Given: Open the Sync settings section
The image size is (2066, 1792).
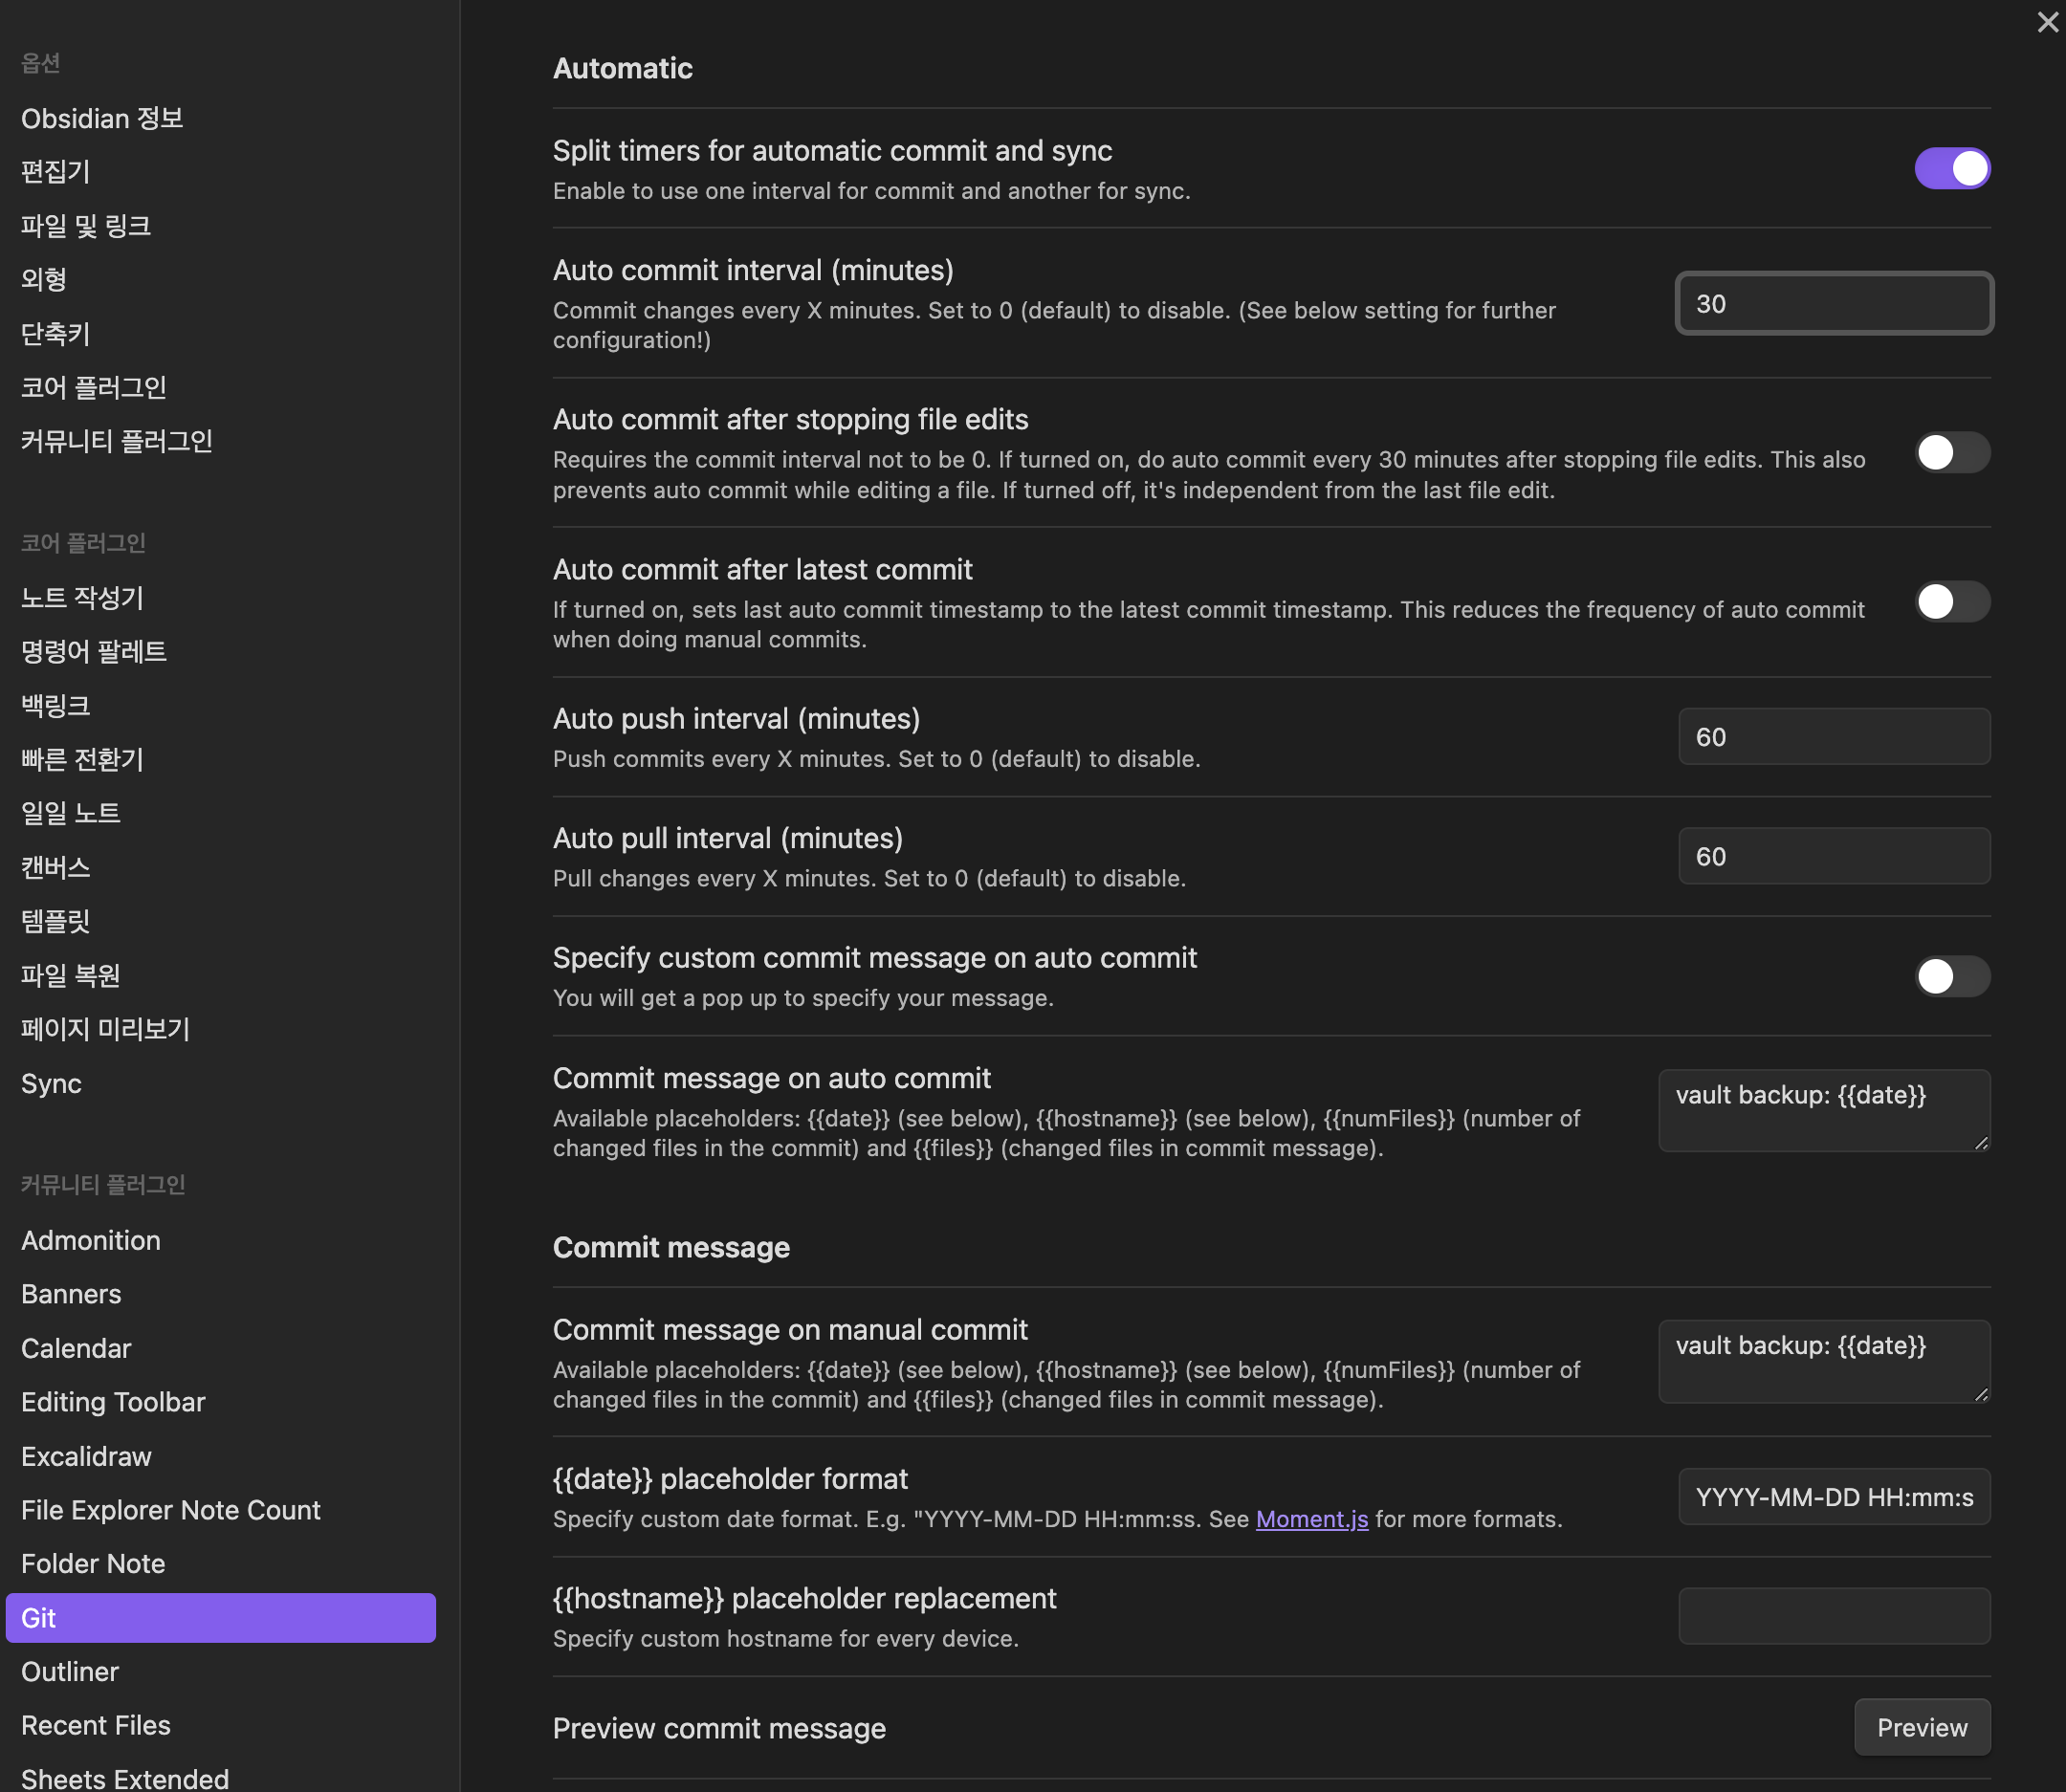Looking at the screenshot, I should 51,1083.
